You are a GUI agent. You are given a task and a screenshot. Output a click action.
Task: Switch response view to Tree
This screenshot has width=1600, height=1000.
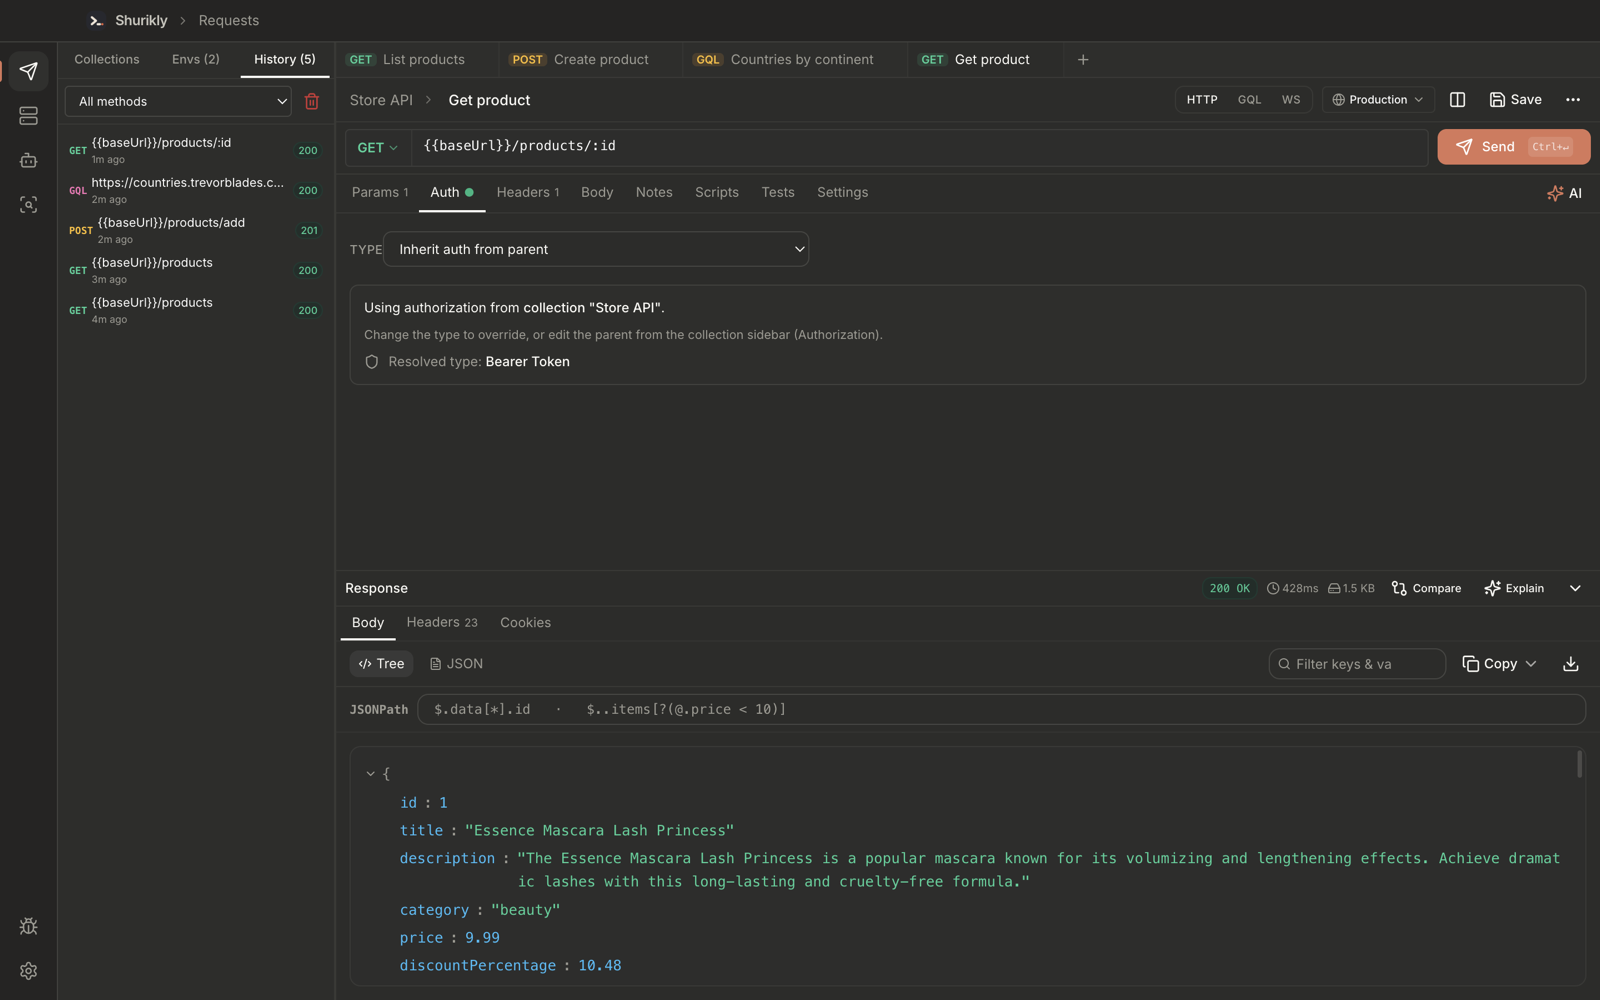pyautogui.click(x=381, y=664)
